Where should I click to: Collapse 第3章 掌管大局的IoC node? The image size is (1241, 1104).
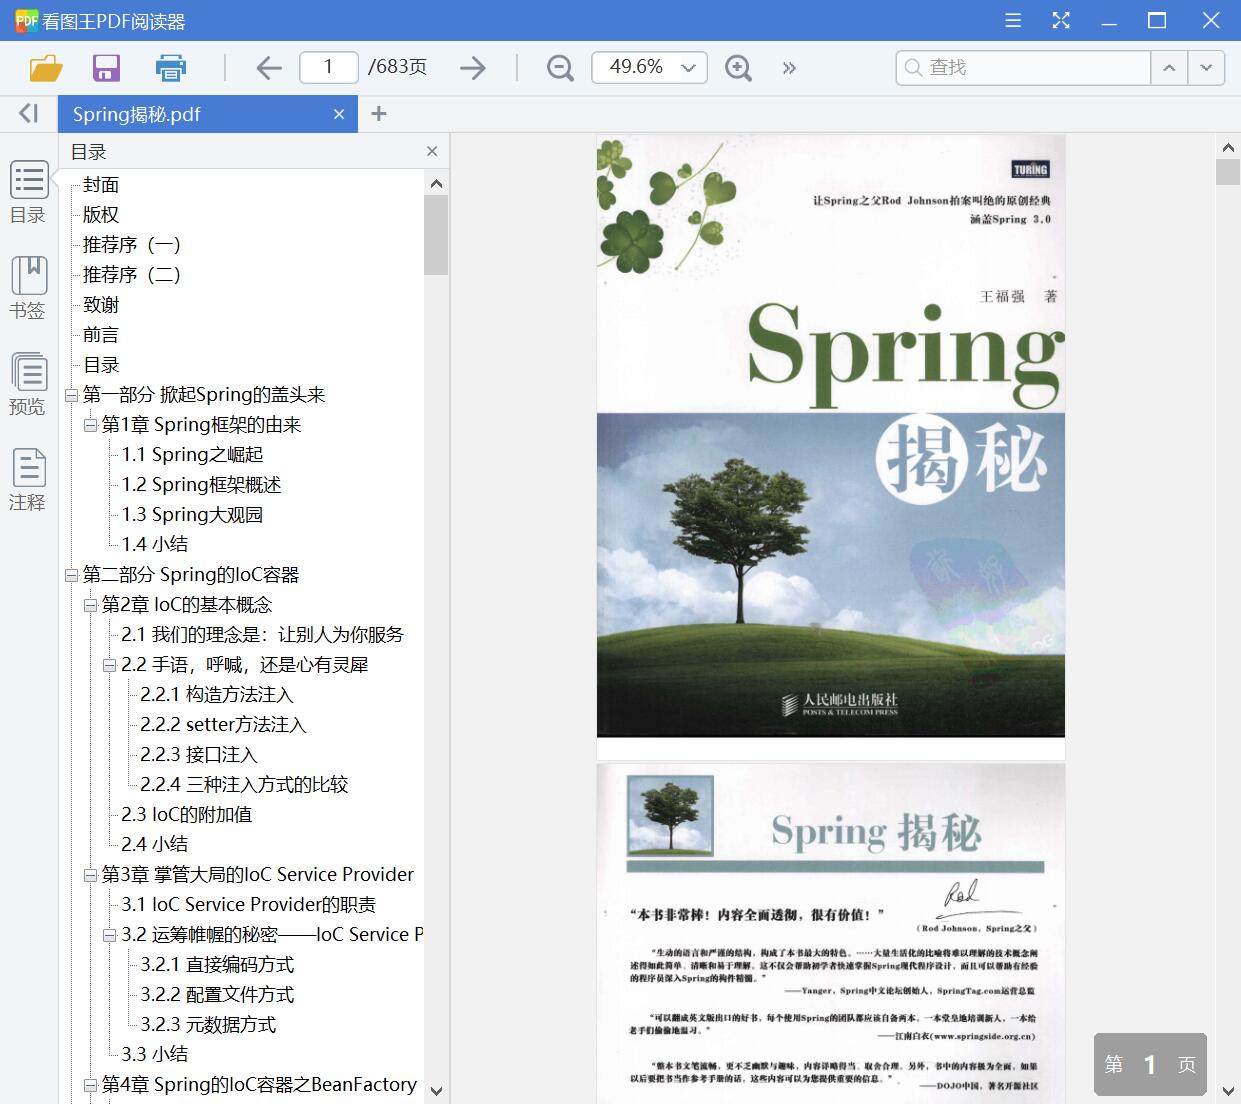[x=90, y=875]
